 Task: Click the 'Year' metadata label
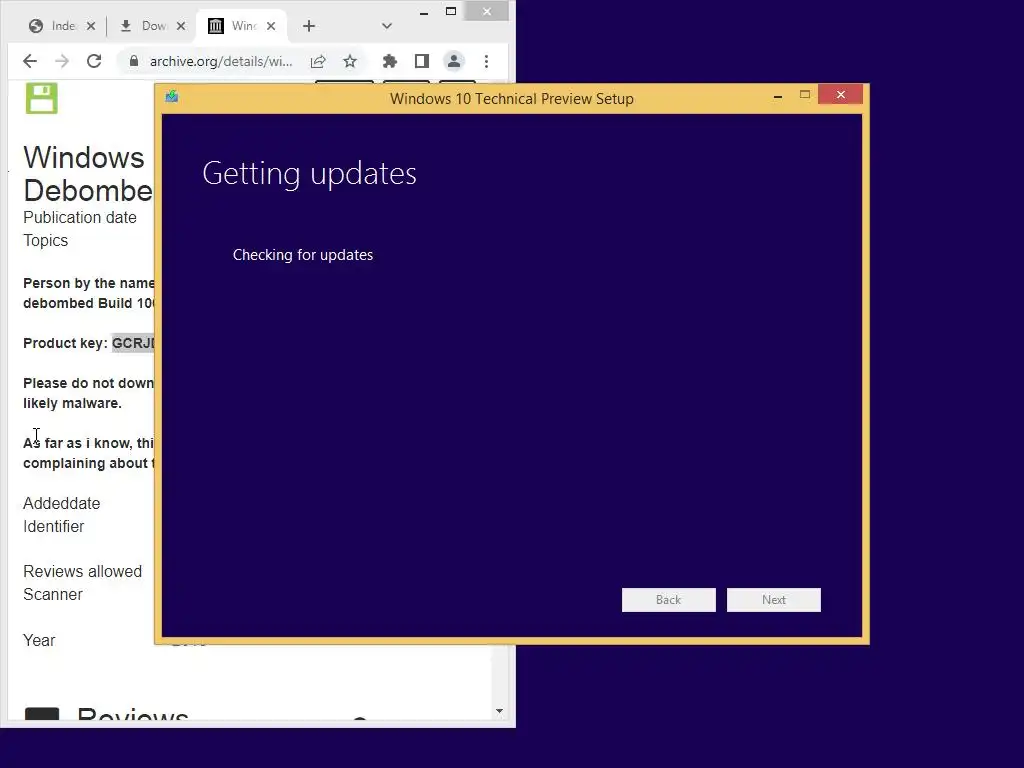(x=39, y=640)
